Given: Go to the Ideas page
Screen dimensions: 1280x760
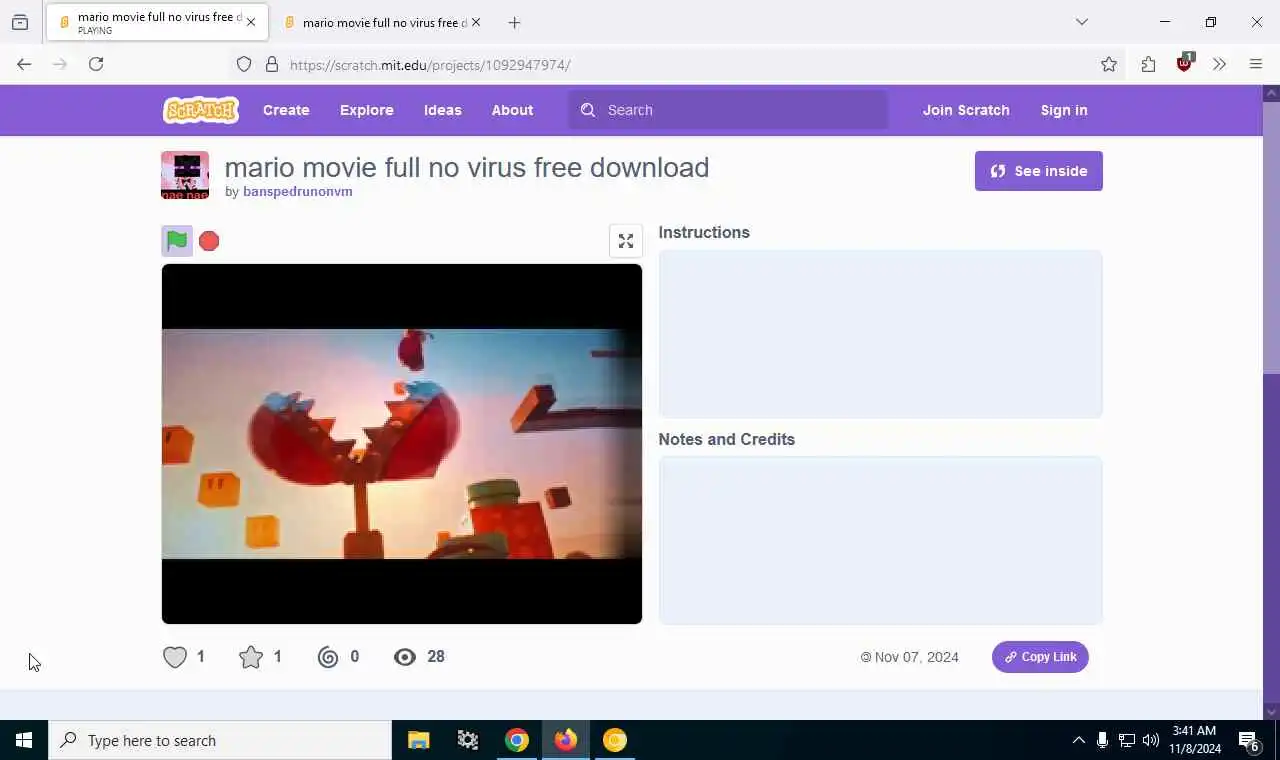Looking at the screenshot, I should [x=443, y=110].
